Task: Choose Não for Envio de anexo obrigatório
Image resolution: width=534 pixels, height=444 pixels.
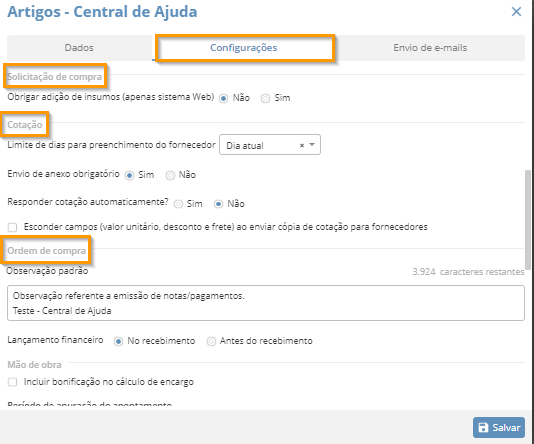Action: 170,175
